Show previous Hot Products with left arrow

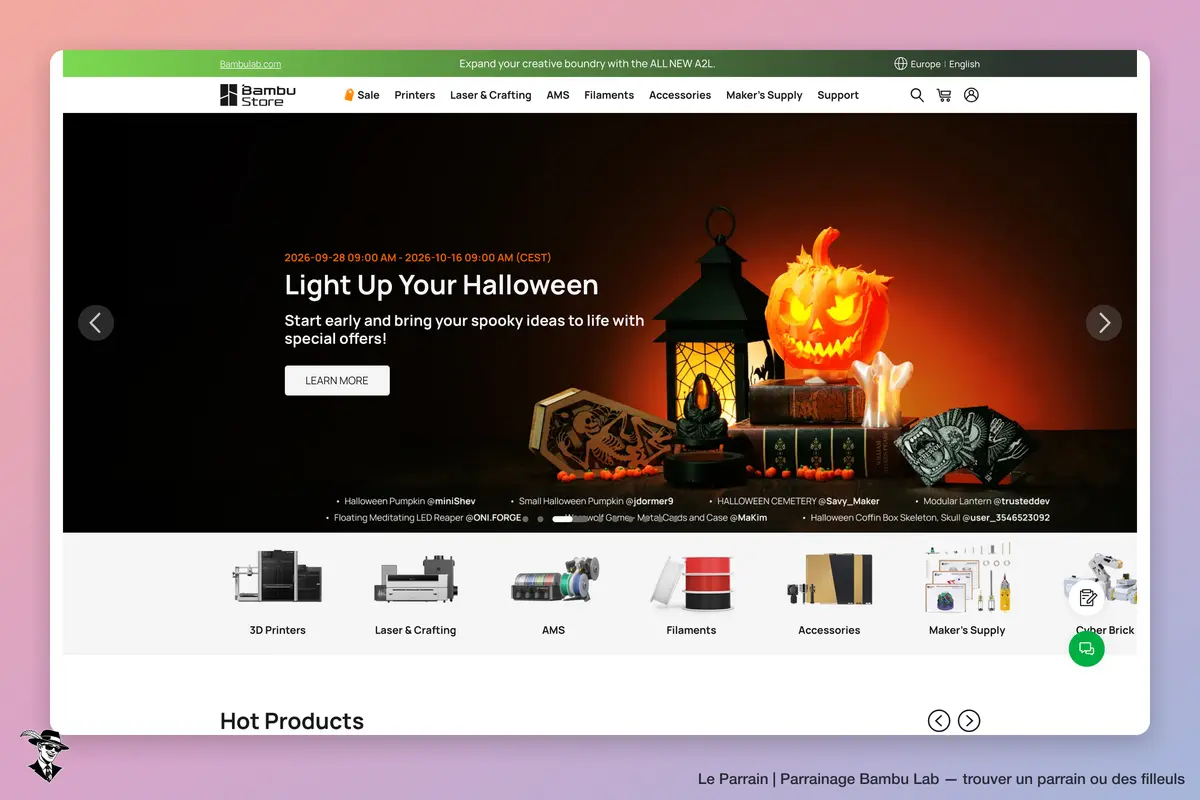point(938,720)
